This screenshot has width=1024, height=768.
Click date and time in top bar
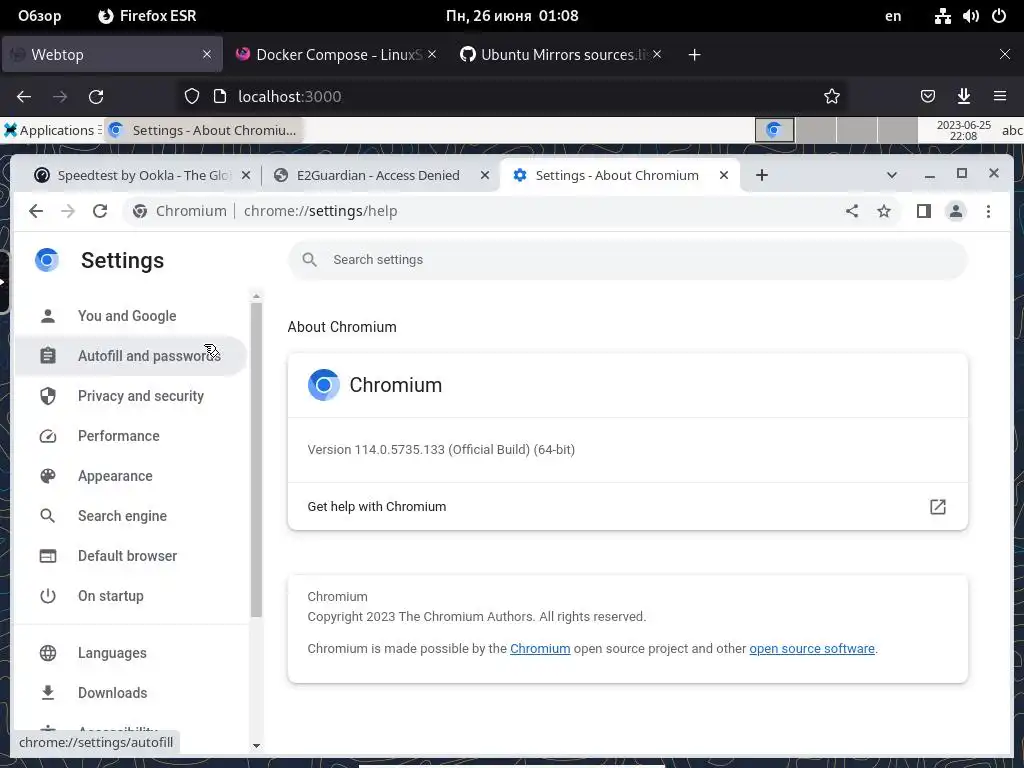(x=512, y=16)
